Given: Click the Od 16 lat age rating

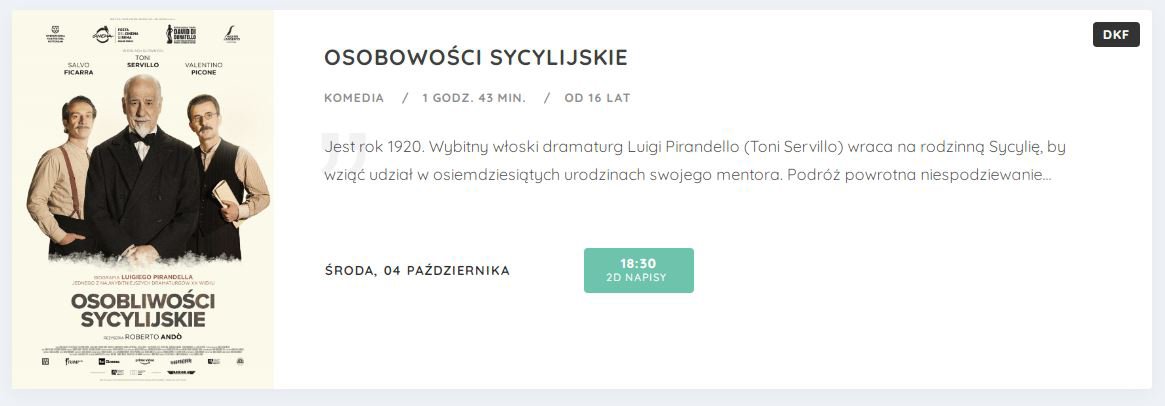Looking at the screenshot, I should tap(597, 97).
